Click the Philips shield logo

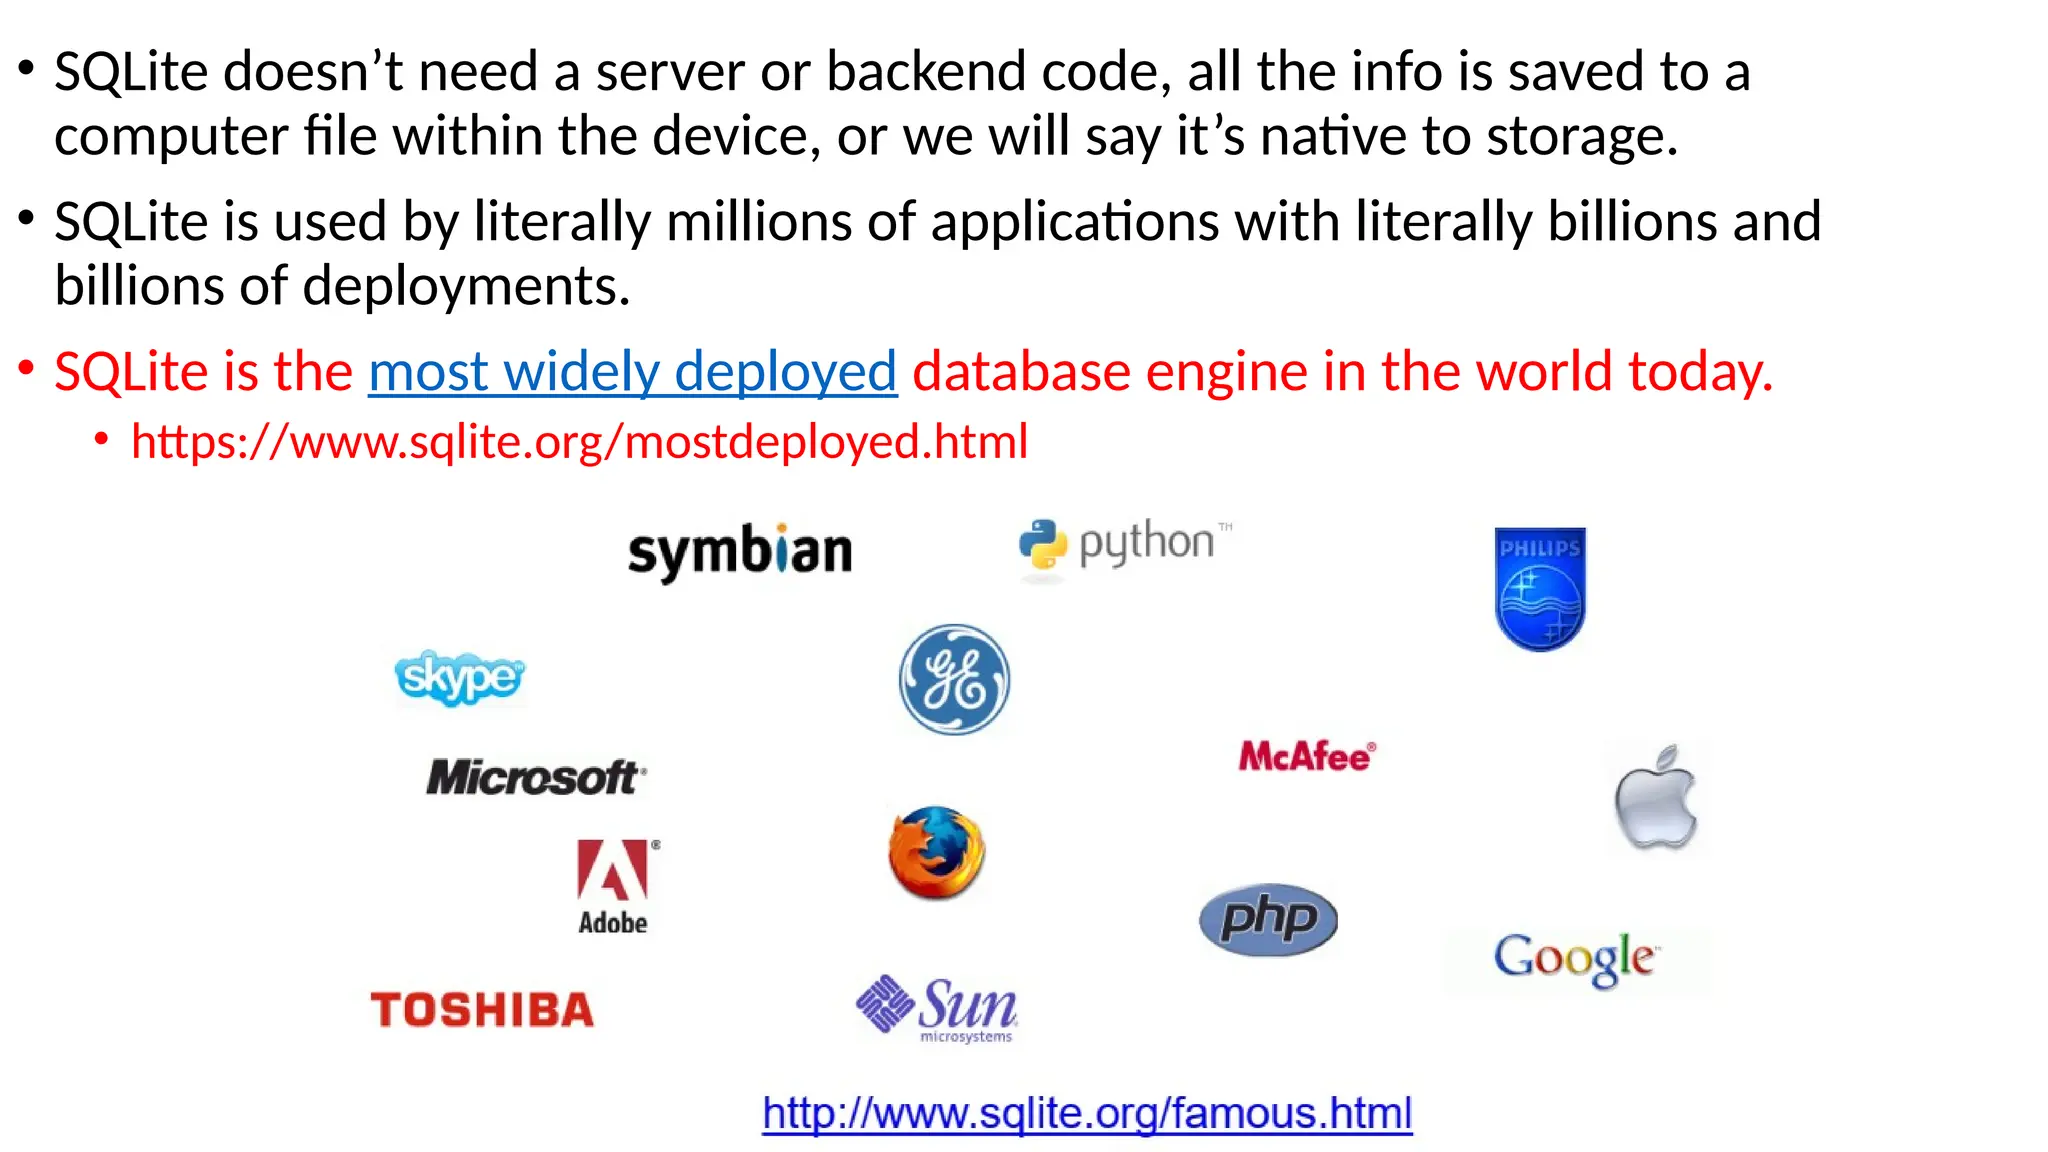pyautogui.click(x=1540, y=589)
